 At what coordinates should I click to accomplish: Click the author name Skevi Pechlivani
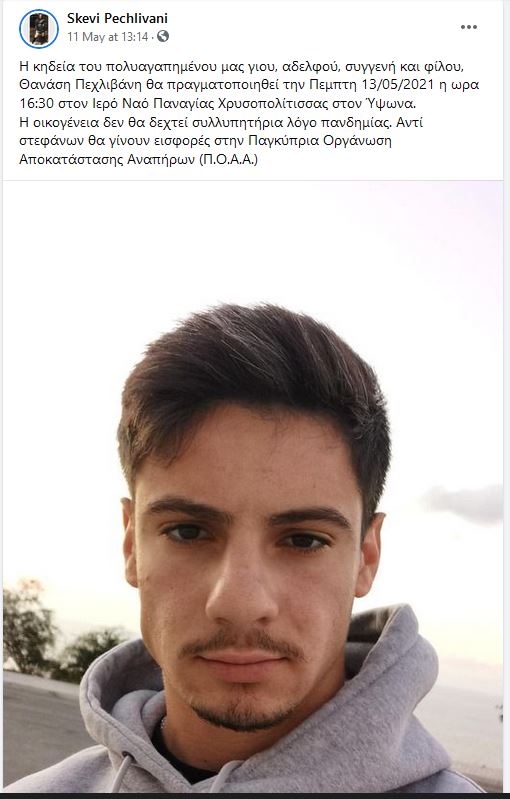tap(117, 18)
